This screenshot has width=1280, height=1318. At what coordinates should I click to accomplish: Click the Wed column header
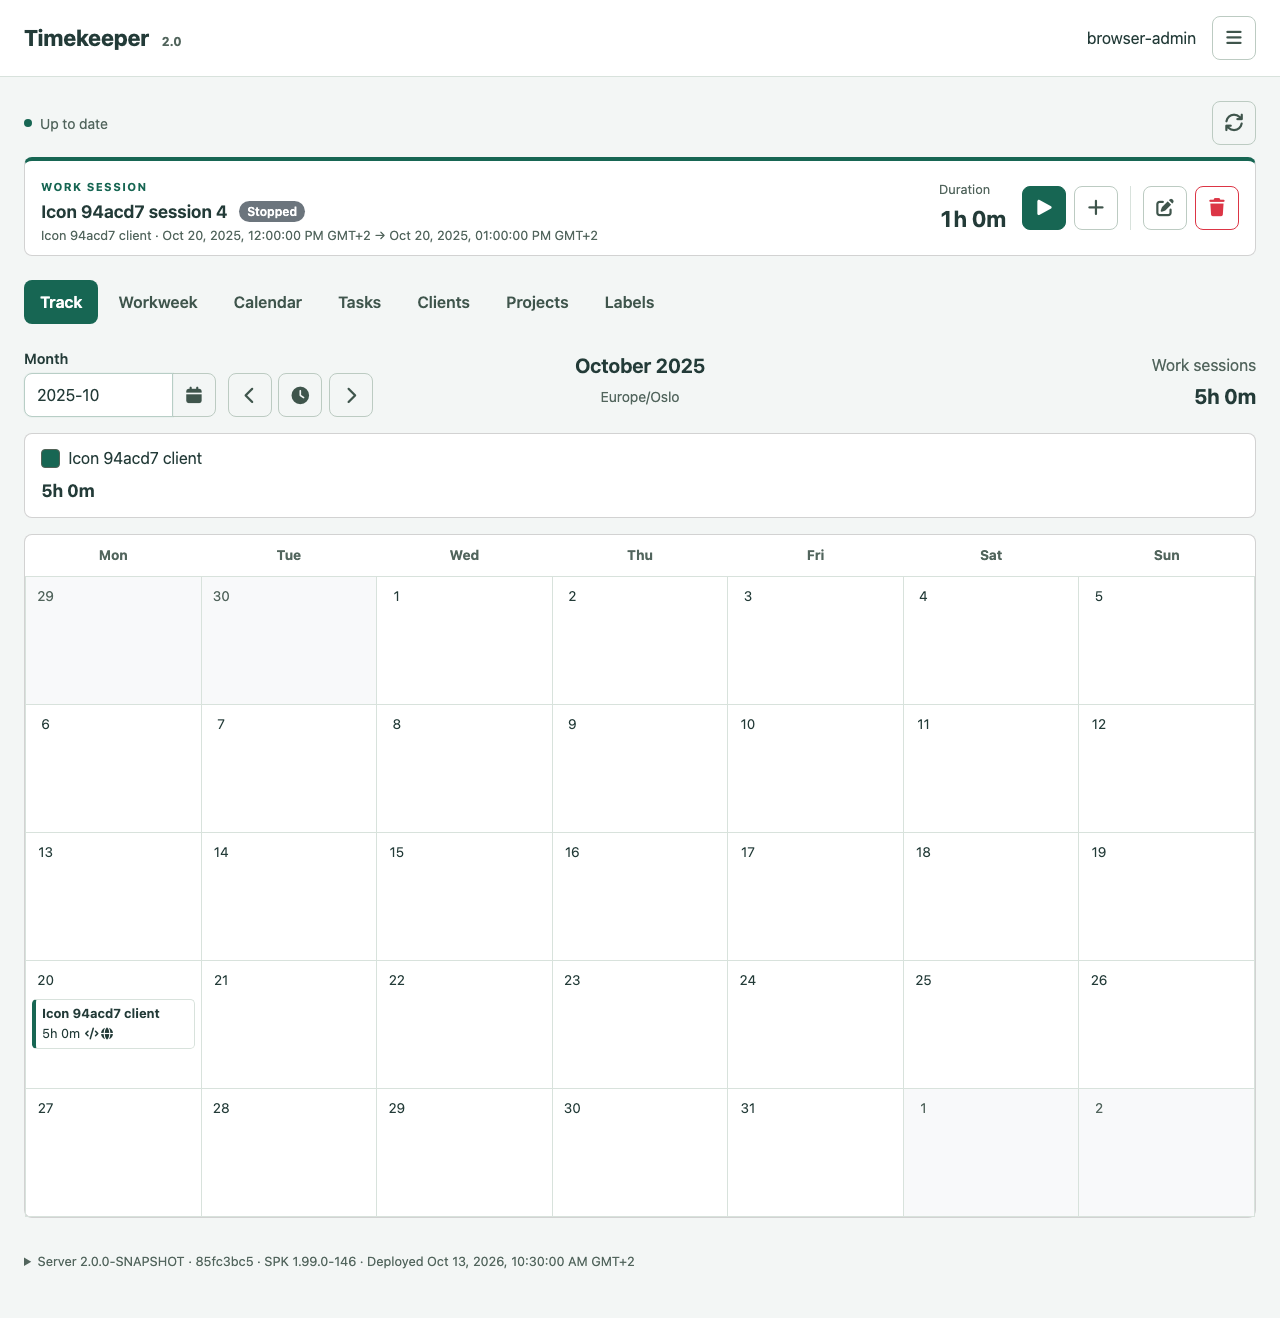point(464,555)
